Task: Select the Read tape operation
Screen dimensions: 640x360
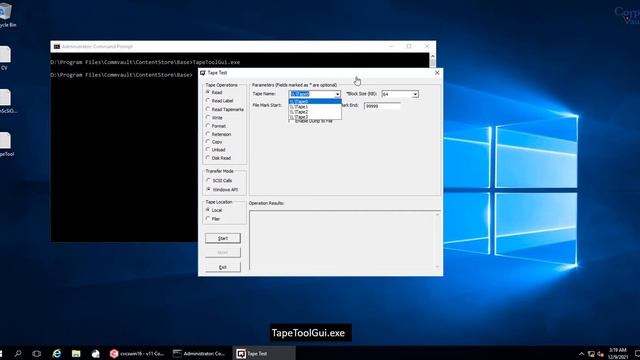Action: (214, 93)
